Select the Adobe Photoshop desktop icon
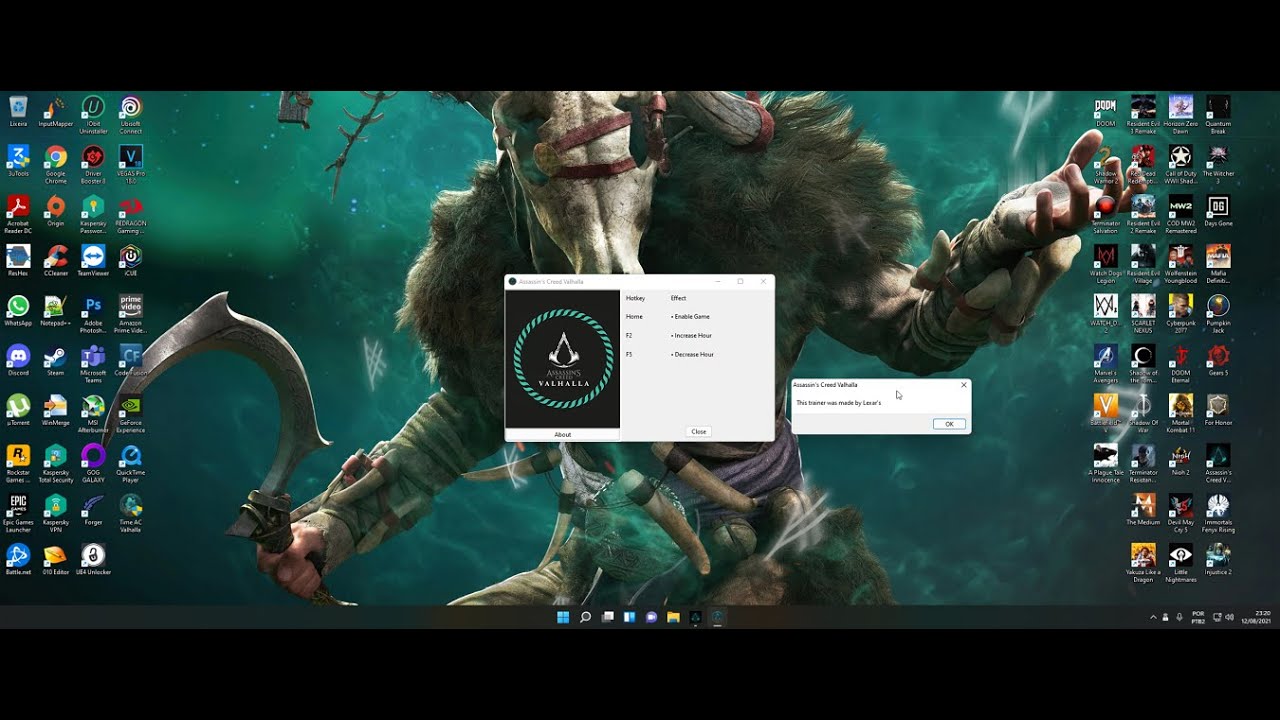This screenshot has height=720, width=1280. click(x=93, y=313)
